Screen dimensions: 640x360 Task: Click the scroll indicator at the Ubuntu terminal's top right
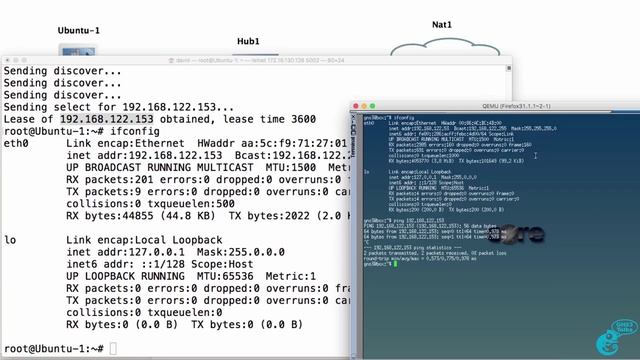pyautogui.click(x=509, y=68)
